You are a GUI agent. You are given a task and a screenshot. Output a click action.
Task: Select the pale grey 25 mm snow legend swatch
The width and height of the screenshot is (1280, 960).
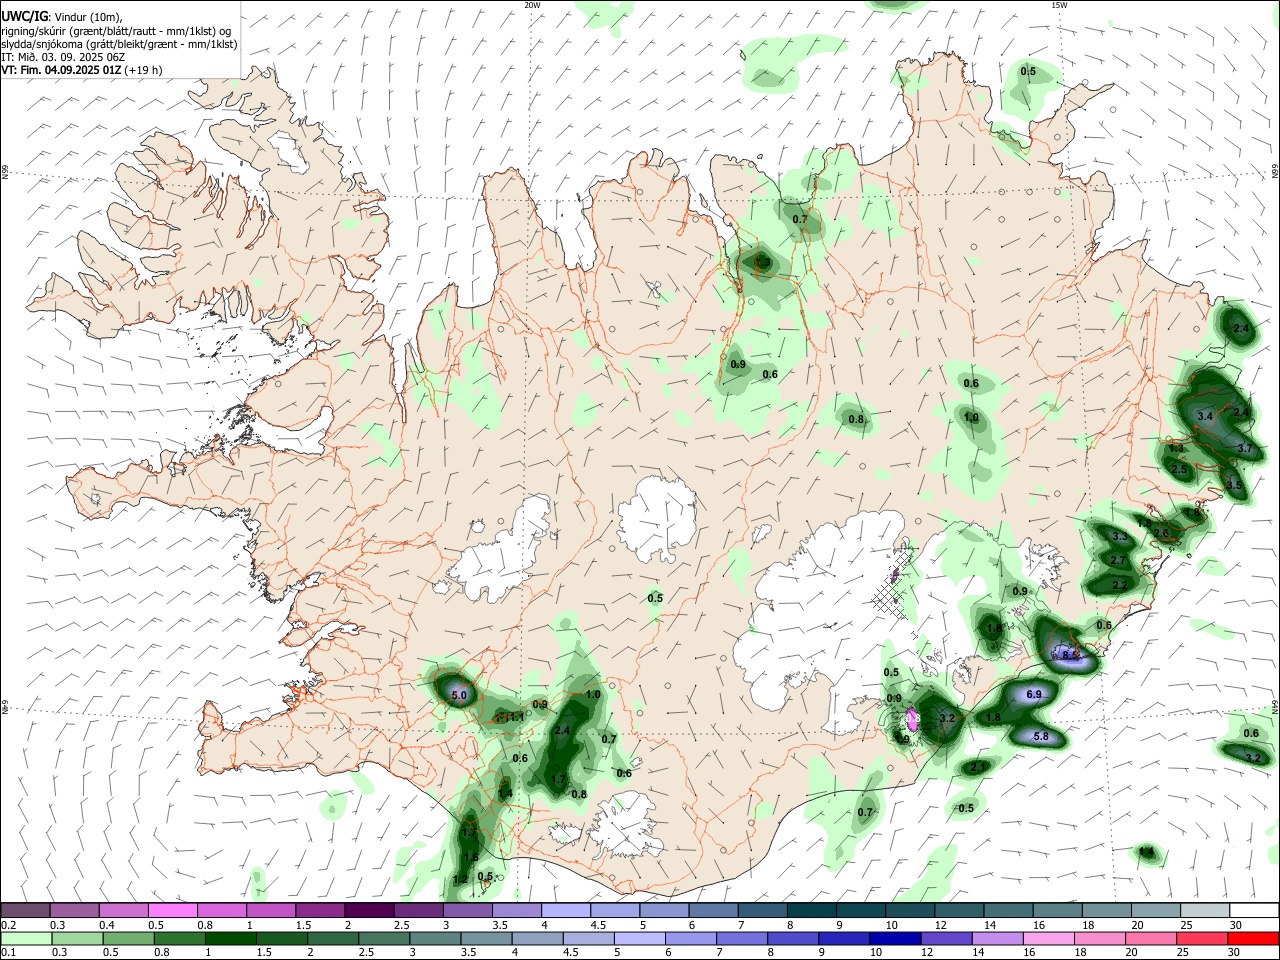pos(1204,910)
